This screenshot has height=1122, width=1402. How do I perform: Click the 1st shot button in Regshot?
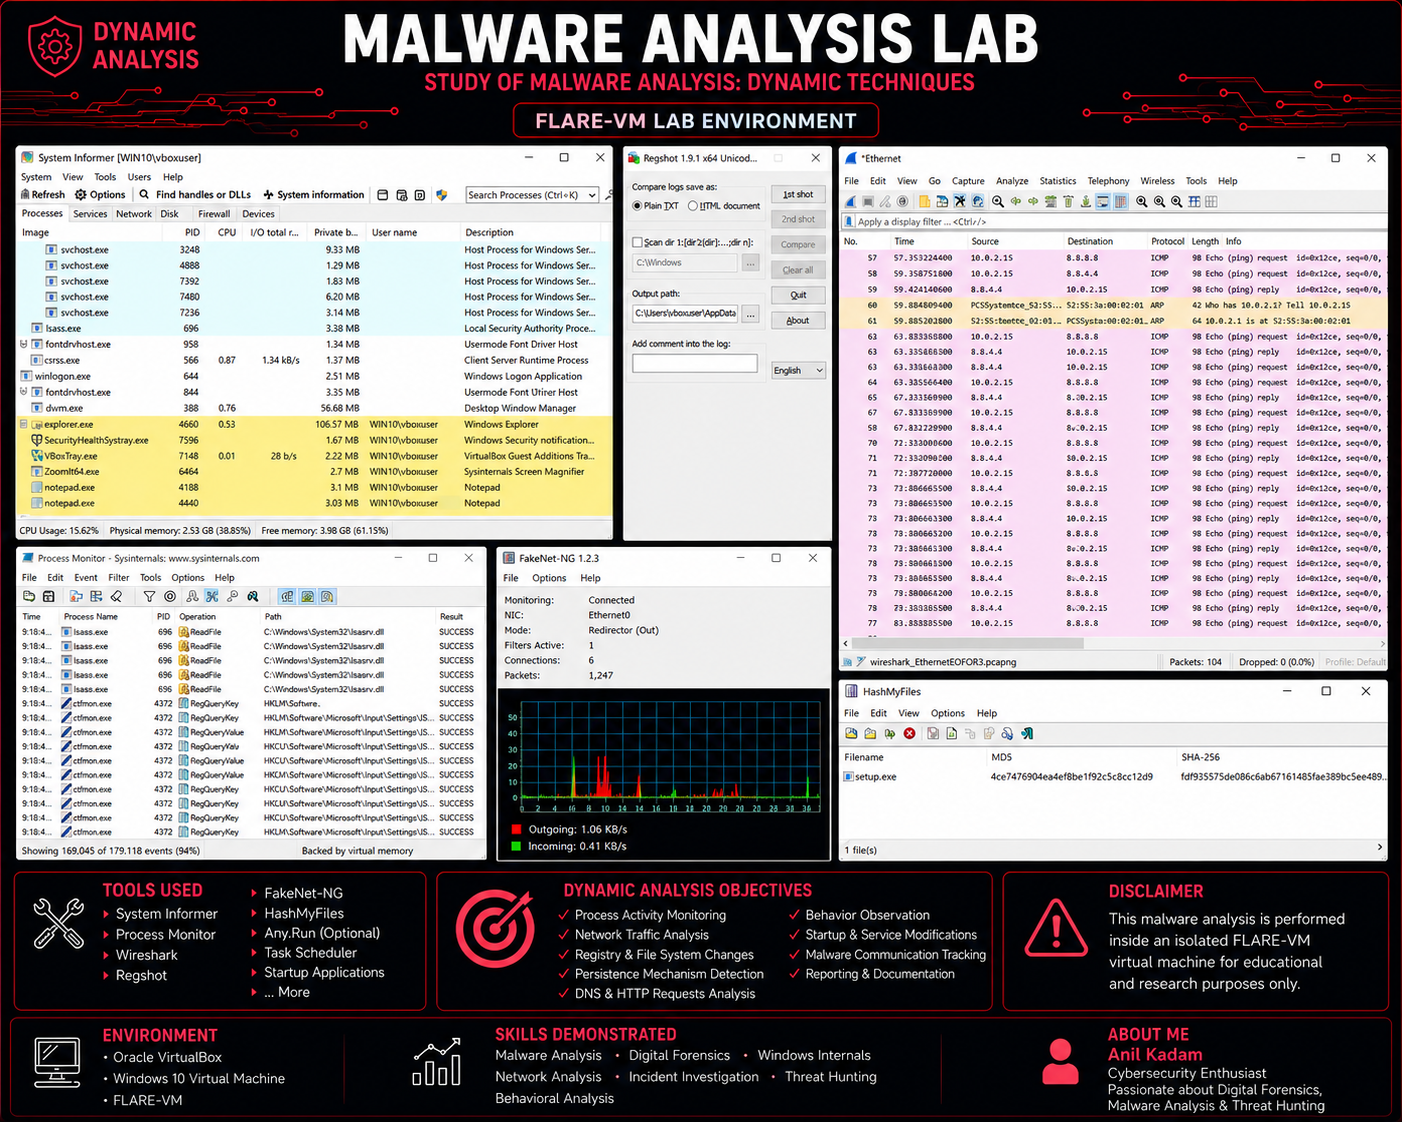(798, 194)
